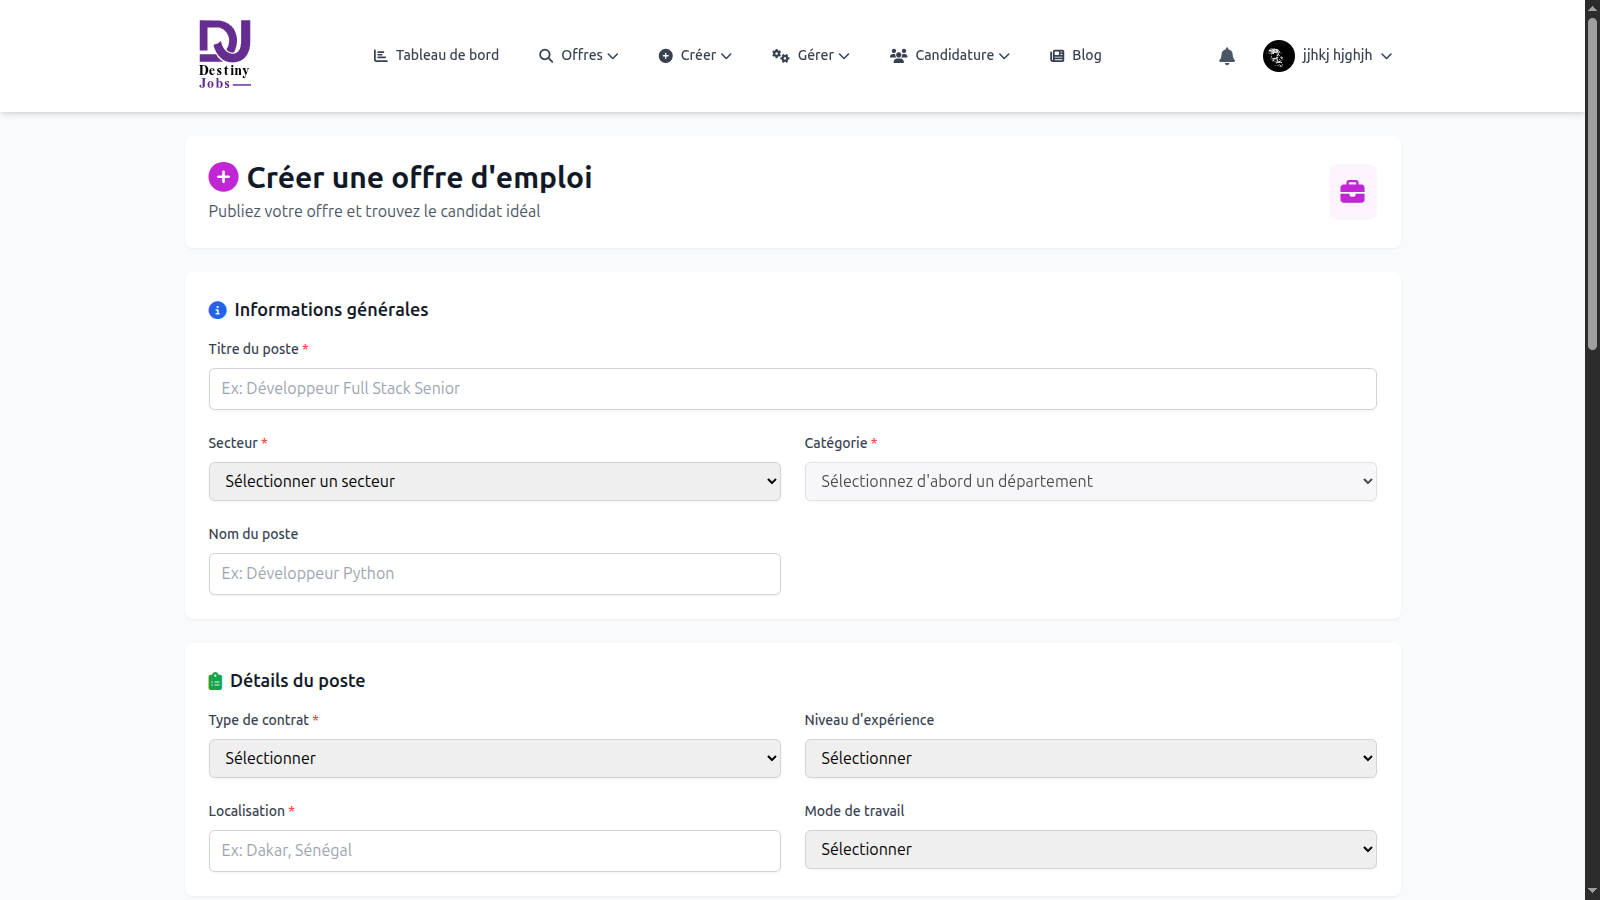Image resolution: width=1600 pixels, height=900 pixels.
Task: Click the Localisation input field
Action: pos(494,850)
